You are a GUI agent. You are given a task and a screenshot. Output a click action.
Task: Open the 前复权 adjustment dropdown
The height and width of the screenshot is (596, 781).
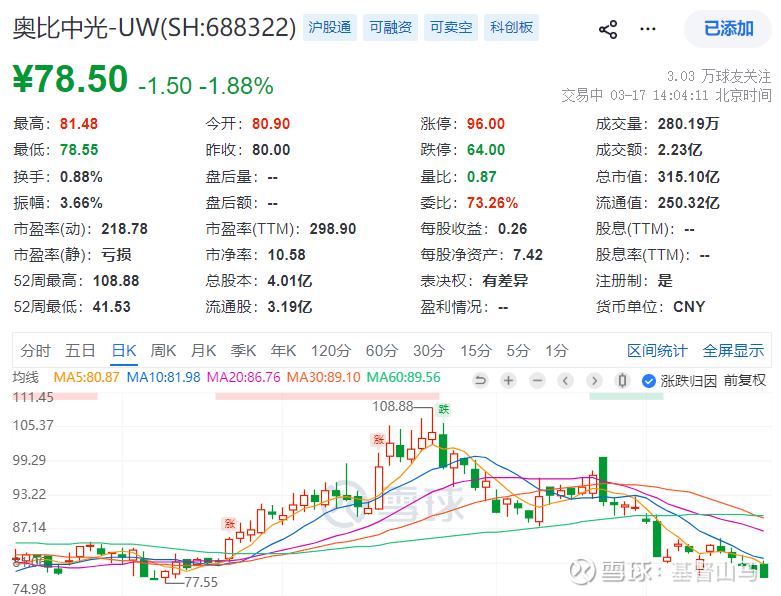[x=745, y=381]
